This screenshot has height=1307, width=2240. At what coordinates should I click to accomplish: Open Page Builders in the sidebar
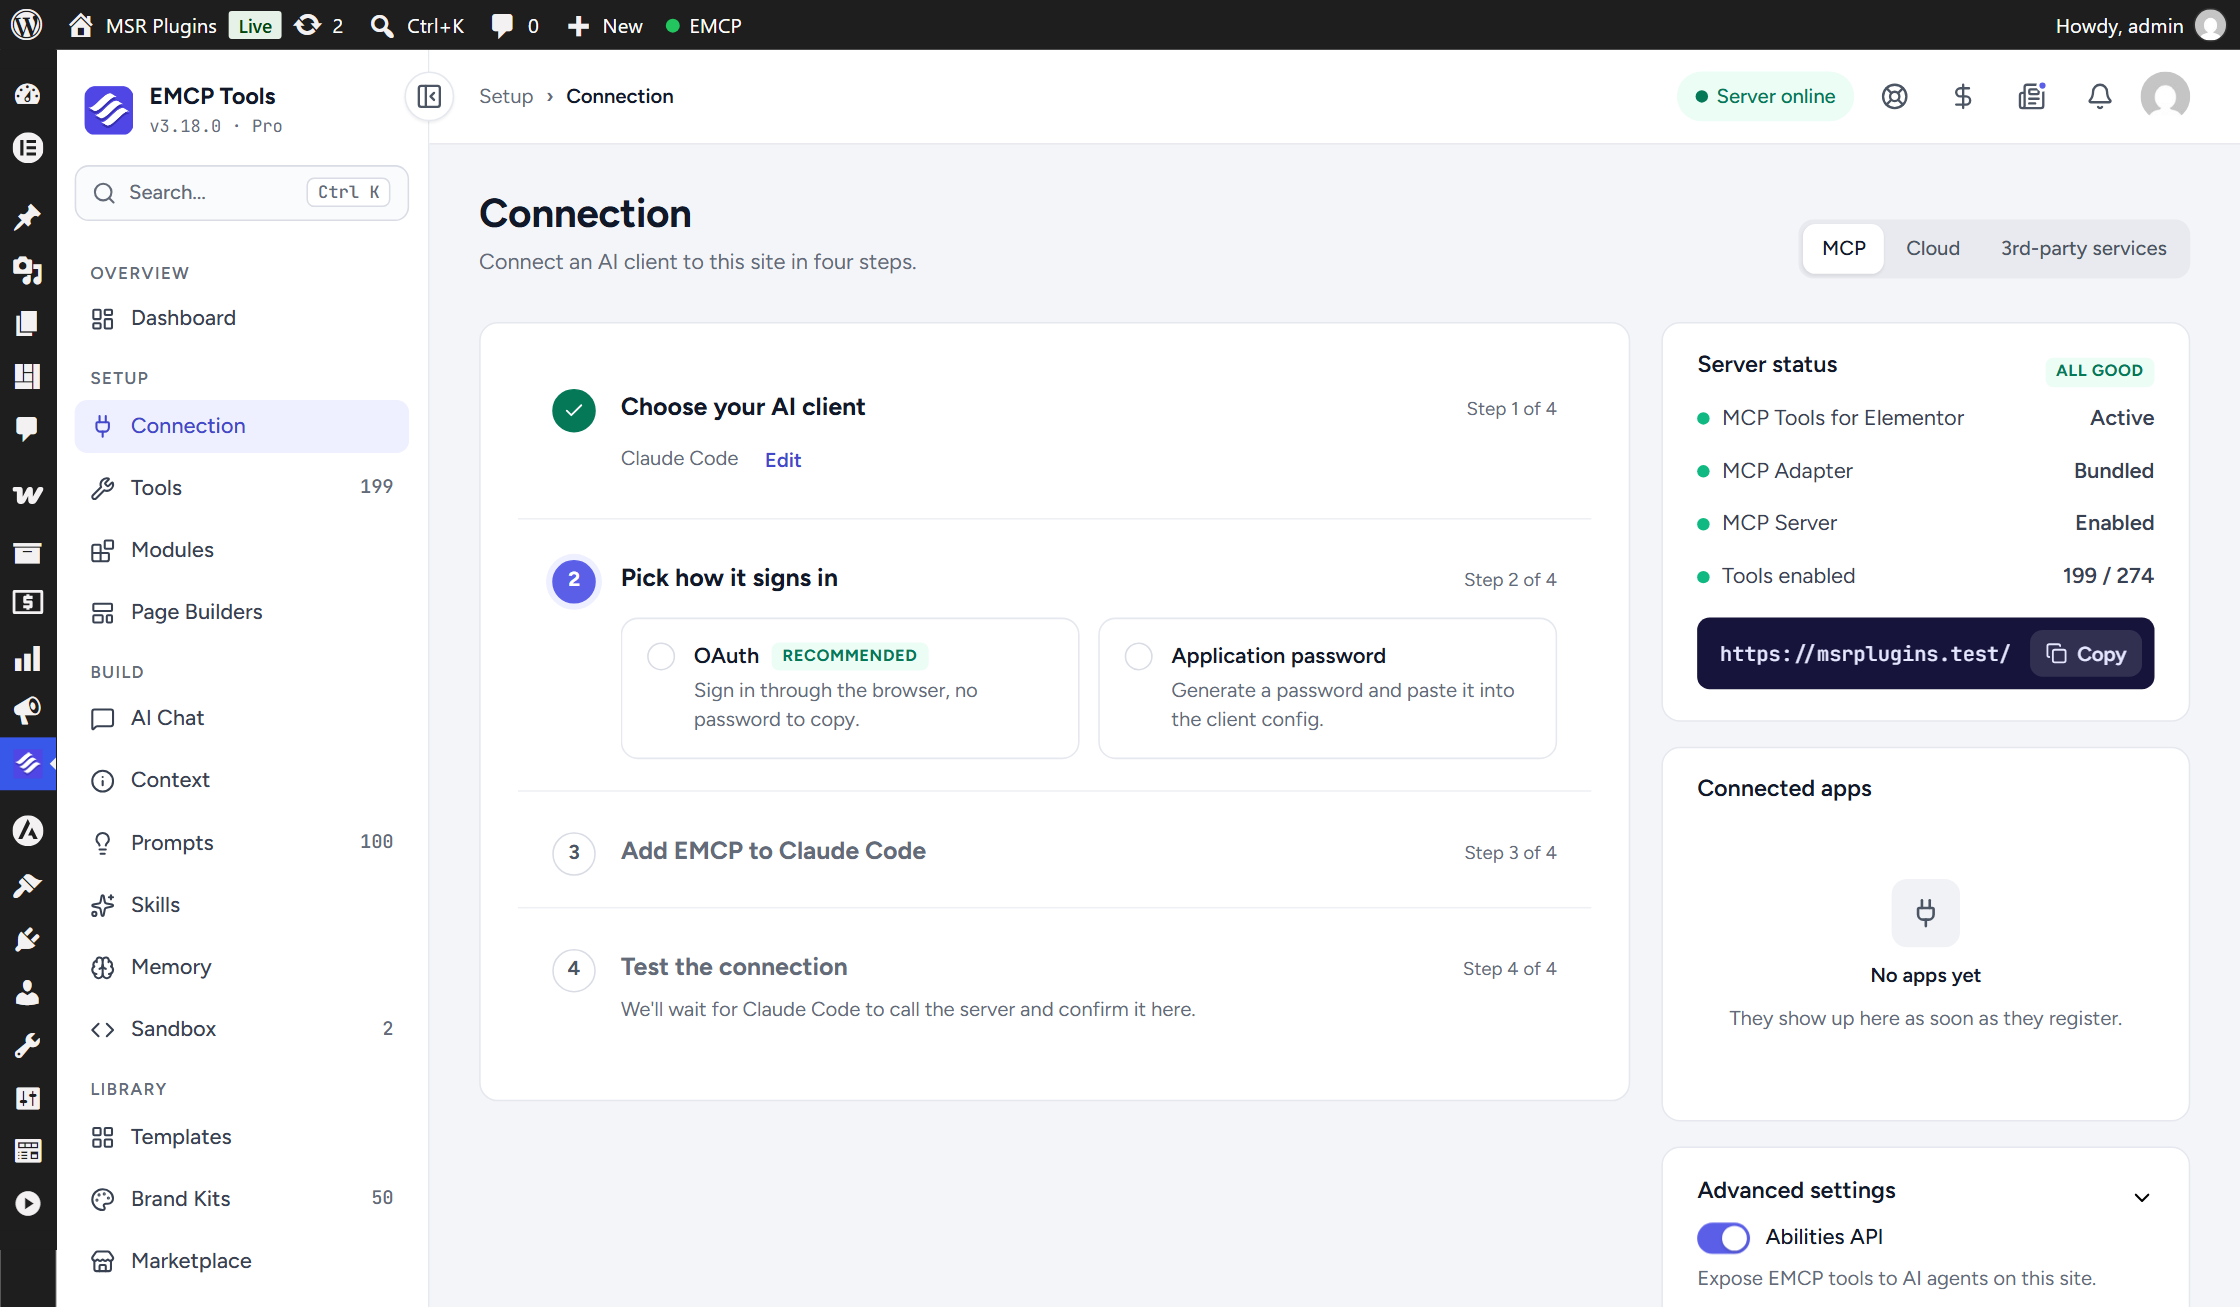coord(241,612)
